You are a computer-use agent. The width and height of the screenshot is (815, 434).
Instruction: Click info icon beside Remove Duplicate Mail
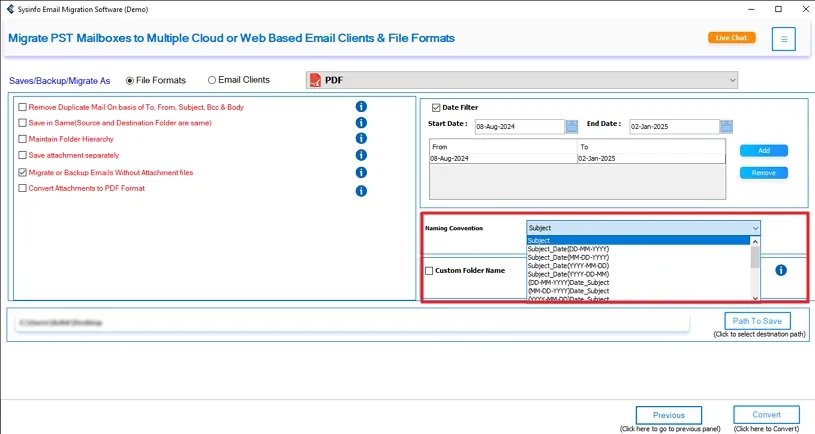pyautogui.click(x=361, y=107)
